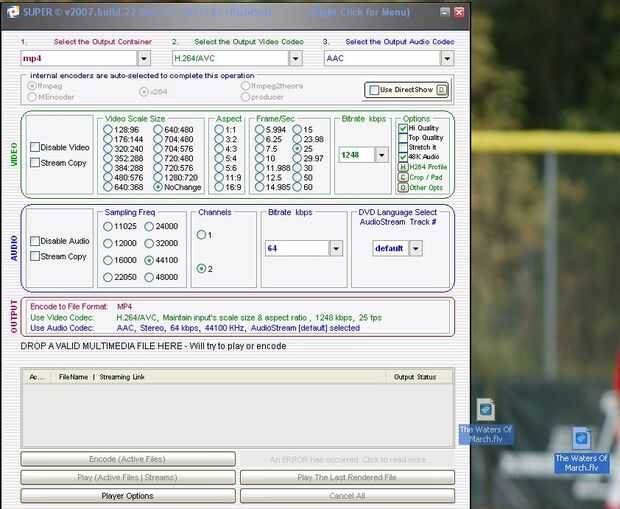Choose 48000 sampling frequency
This screenshot has height=509, width=620.
(149, 277)
